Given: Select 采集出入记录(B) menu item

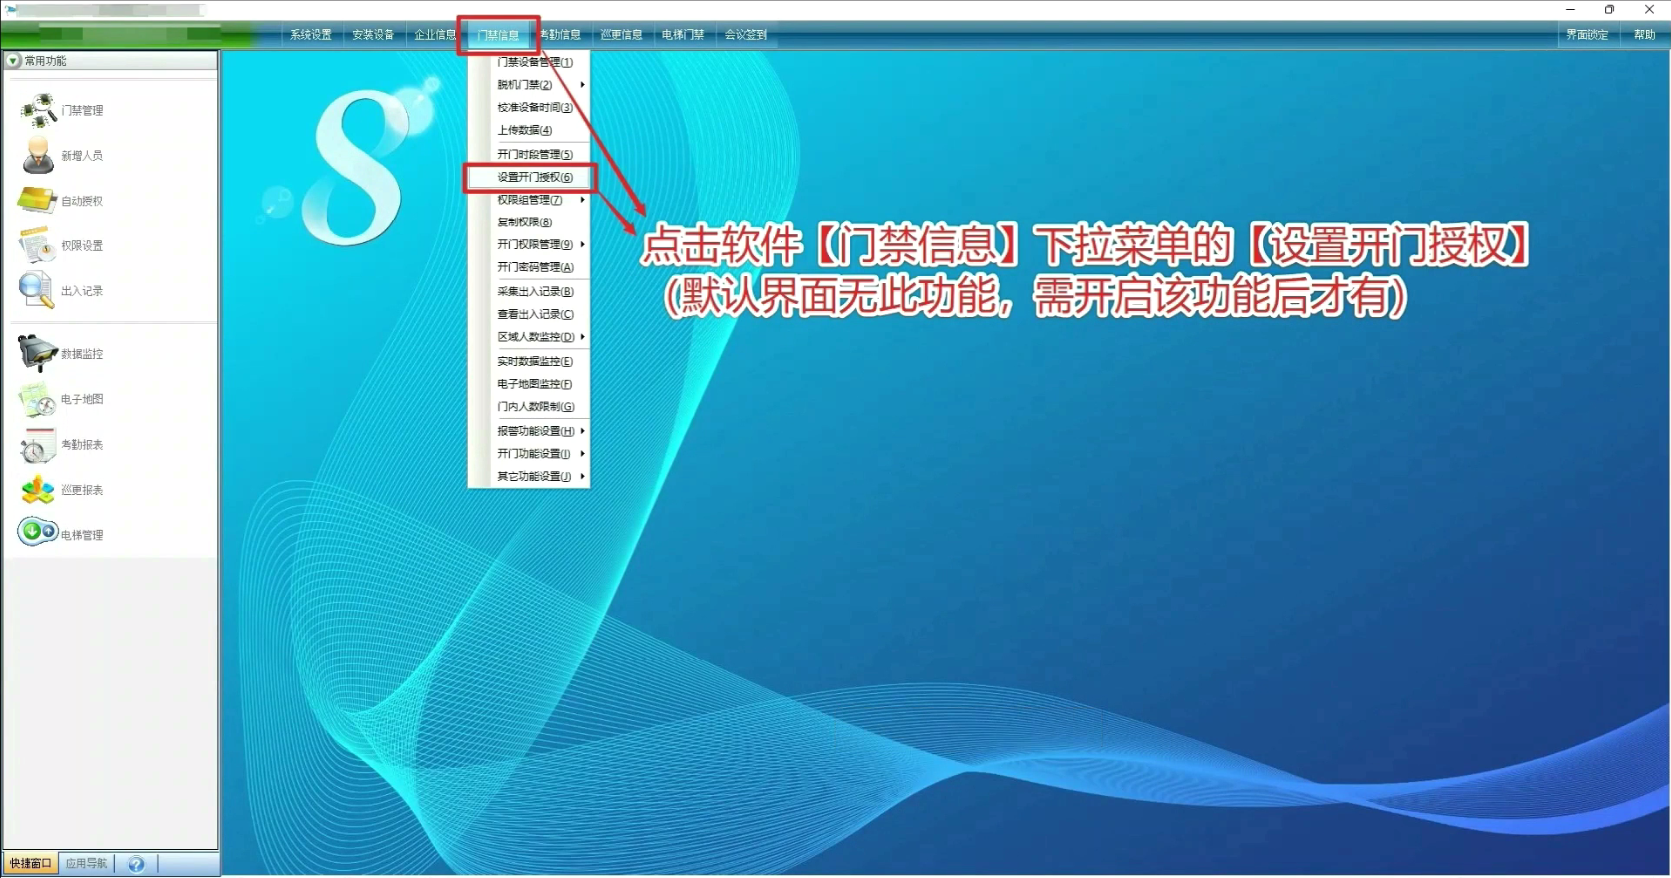Looking at the screenshot, I should 529,292.
